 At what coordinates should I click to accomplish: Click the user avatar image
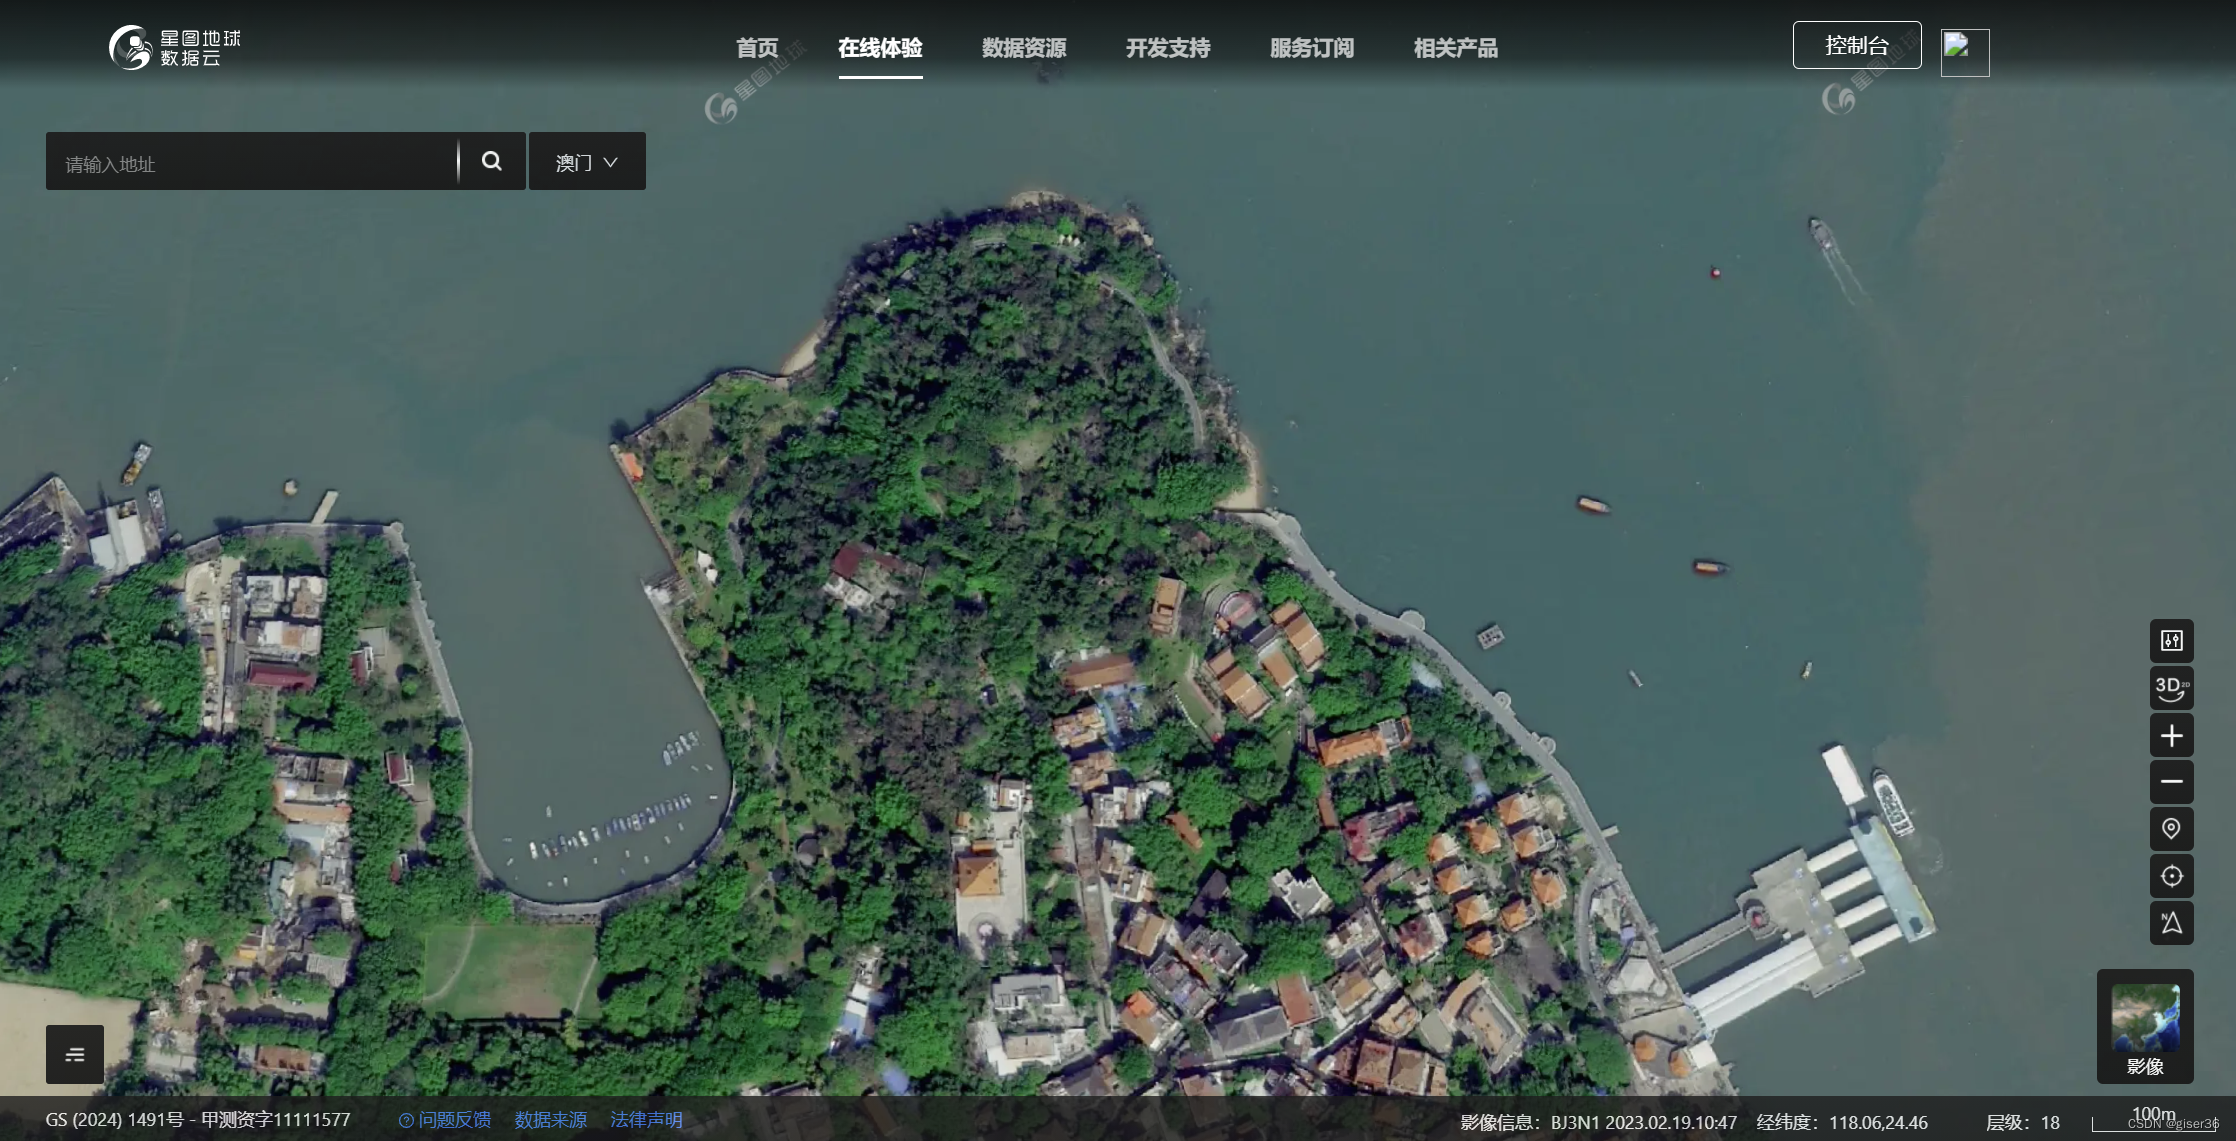click(x=1965, y=52)
